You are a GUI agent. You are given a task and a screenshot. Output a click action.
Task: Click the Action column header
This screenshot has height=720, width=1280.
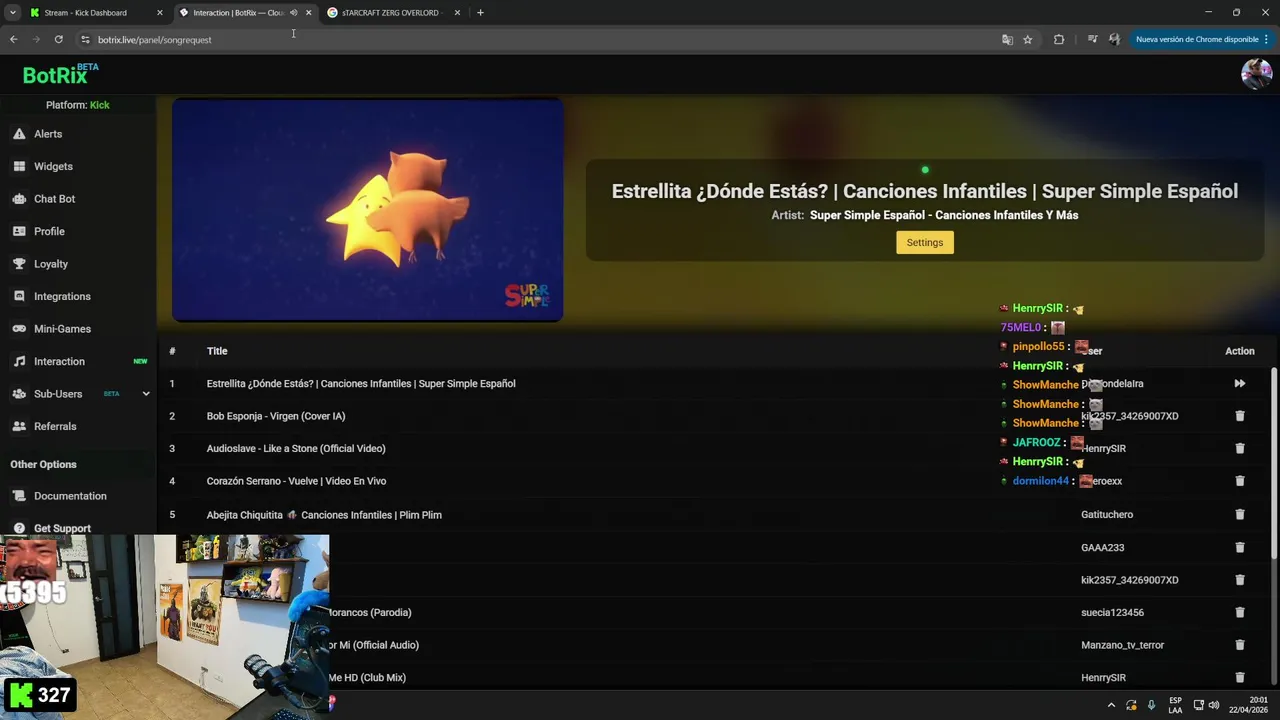pyautogui.click(x=1240, y=351)
